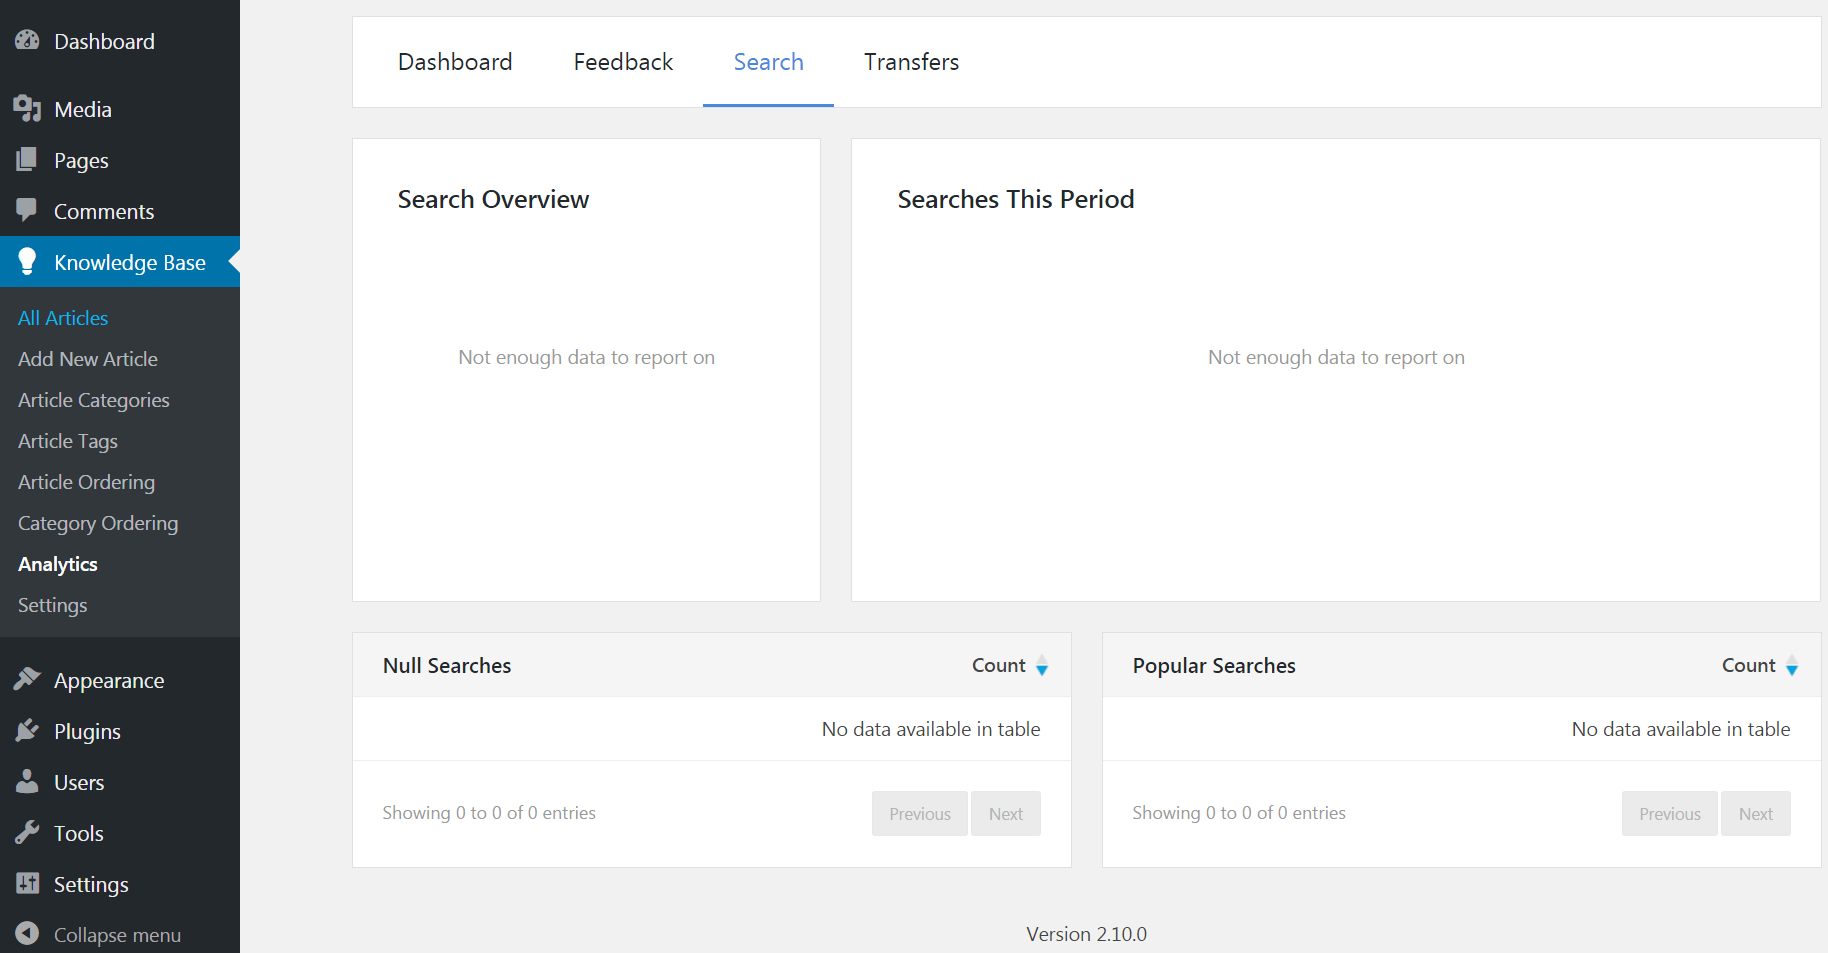Switch to the Feedback tab

pos(623,62)
